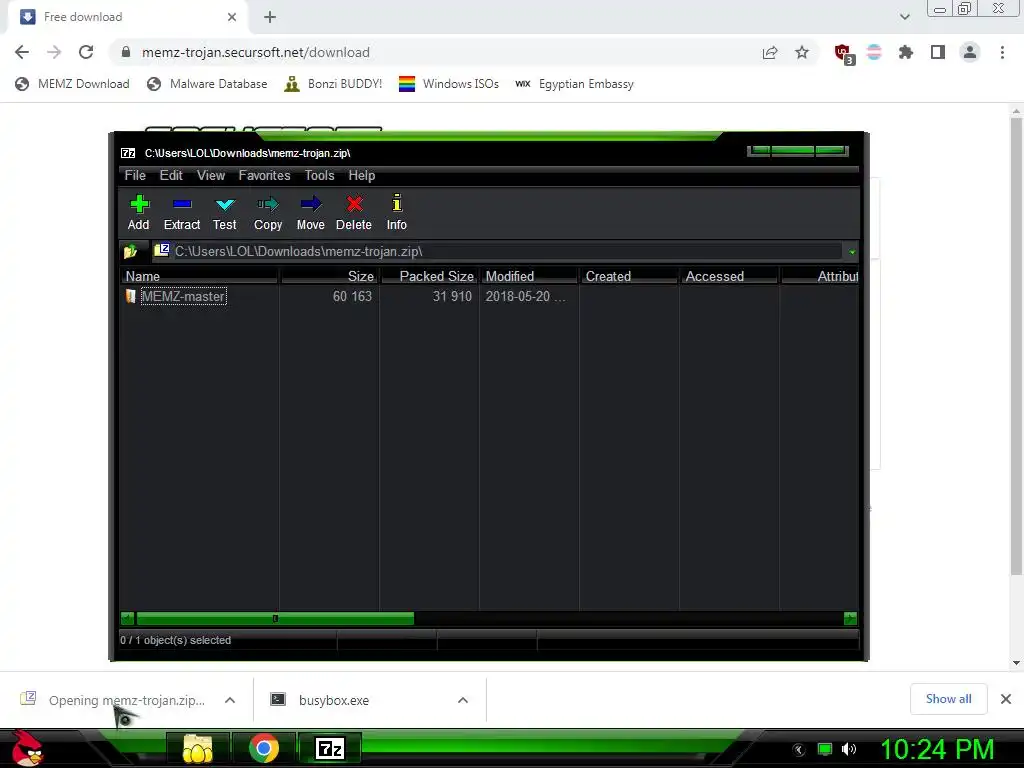Click the network tray icon

tap(825, 749)
